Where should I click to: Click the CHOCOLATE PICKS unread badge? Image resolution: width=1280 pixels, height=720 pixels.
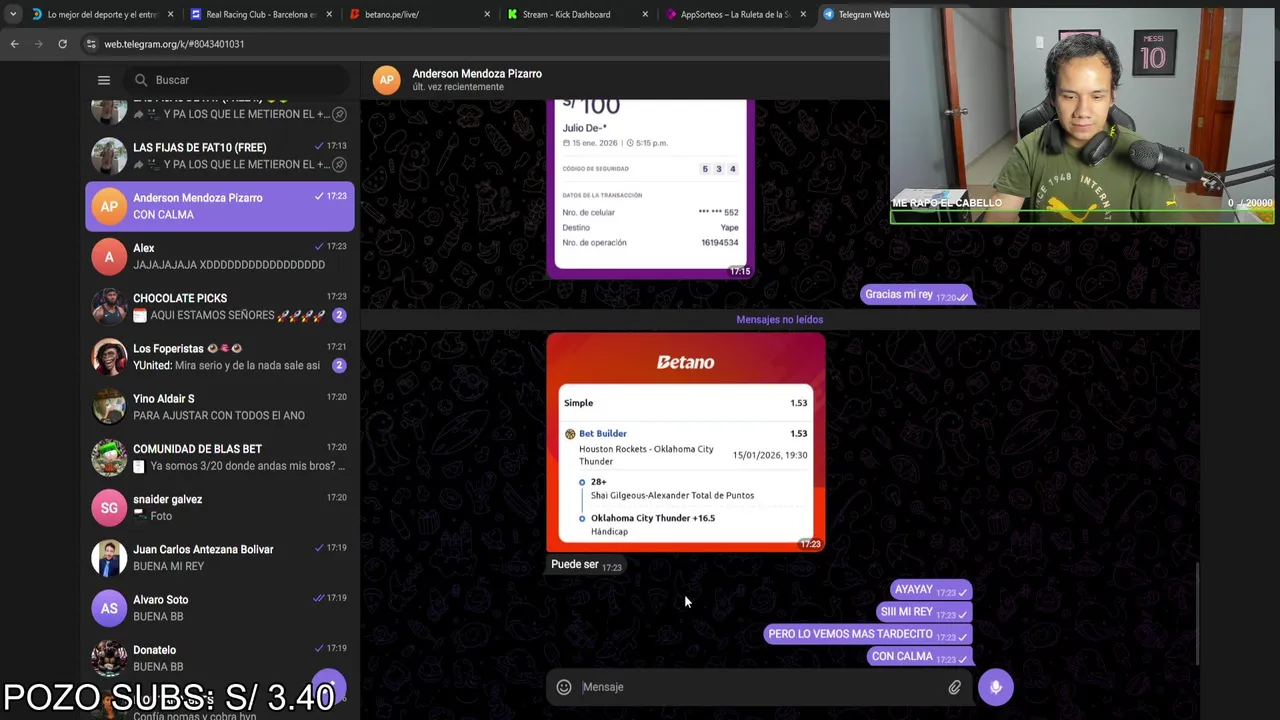pos(339,315)
